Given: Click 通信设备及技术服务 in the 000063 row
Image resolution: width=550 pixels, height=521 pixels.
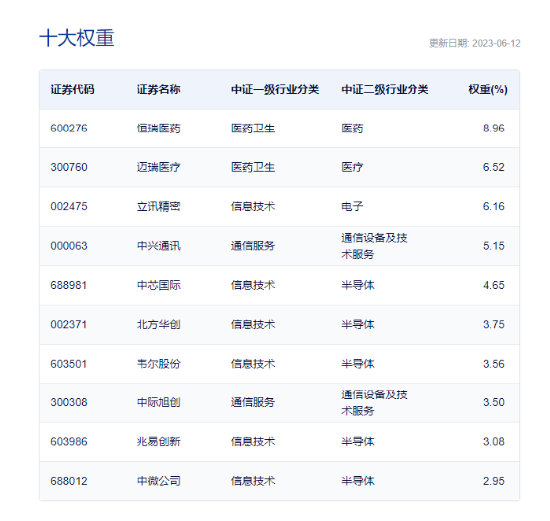Looking at the screenshot, I should click(374, 246).
